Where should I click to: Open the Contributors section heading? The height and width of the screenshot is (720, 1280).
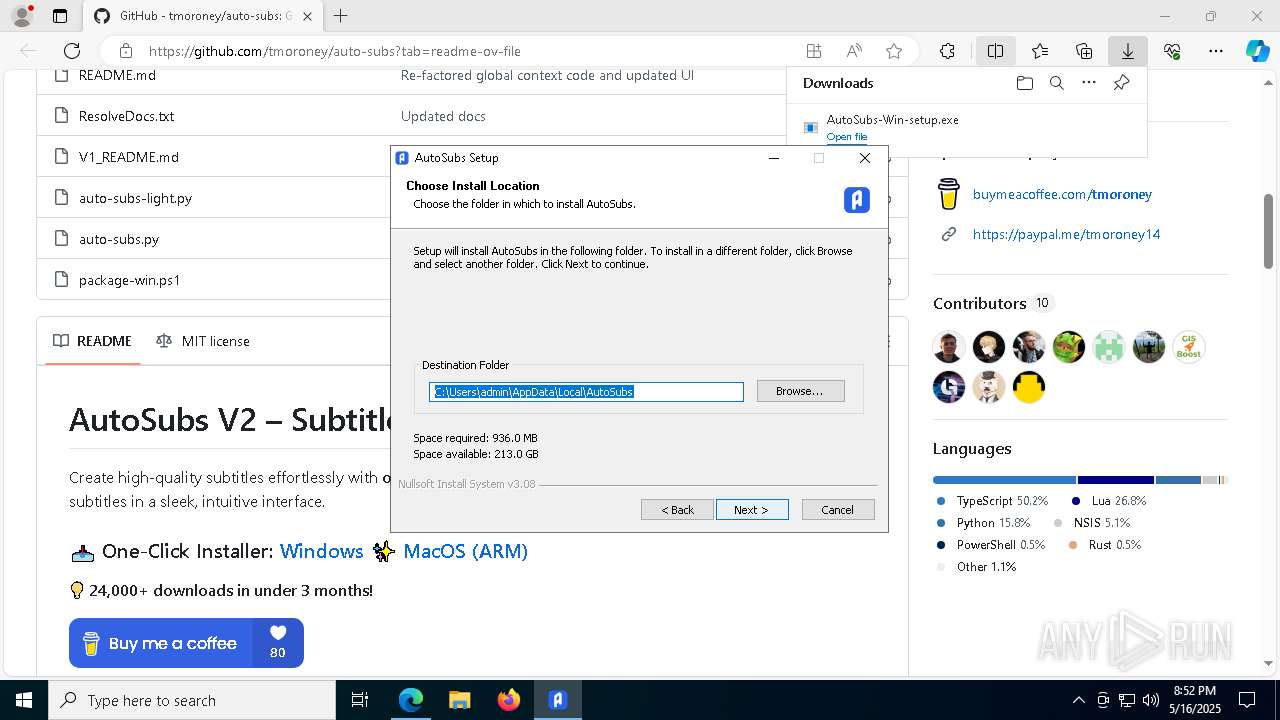[980, 303]
